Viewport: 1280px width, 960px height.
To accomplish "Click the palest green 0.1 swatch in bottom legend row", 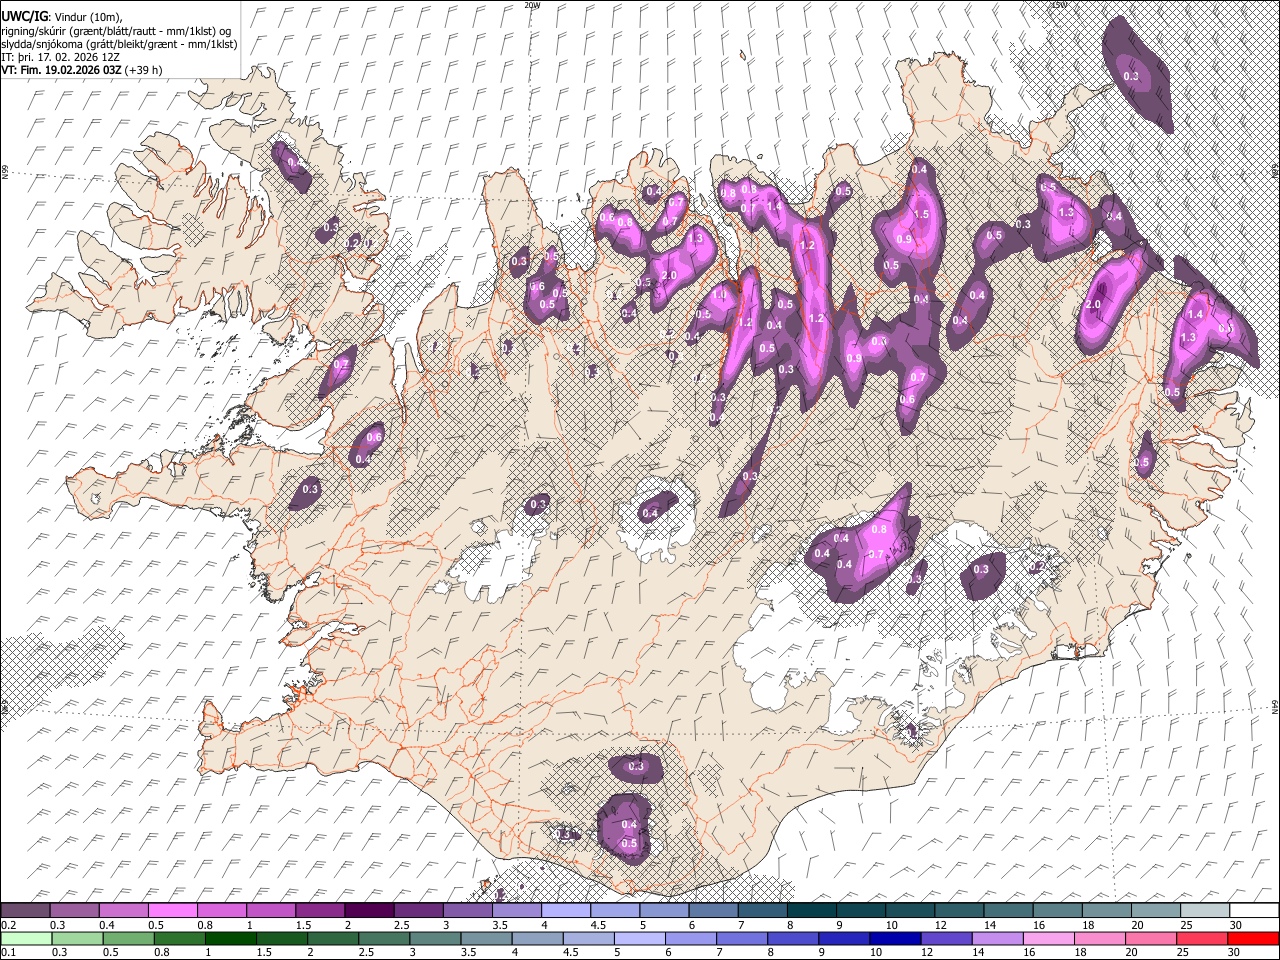I will click(26, 938).
